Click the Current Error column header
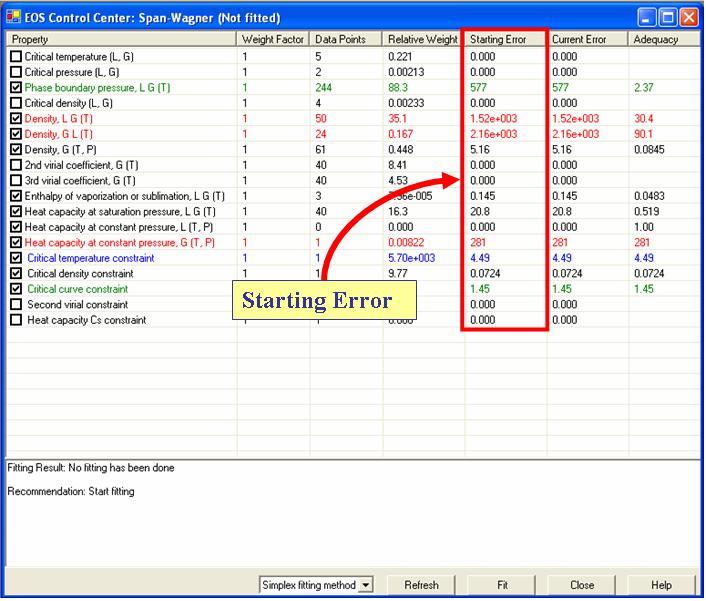Image resolution: width=706 pixels, height=601 pixels. coord(588,39)
